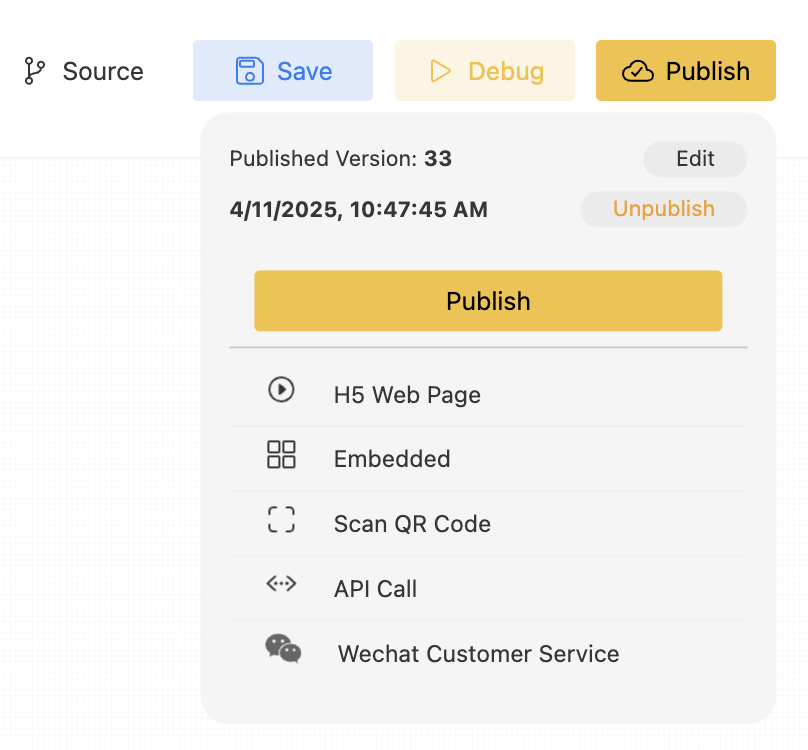Click the Debug play triangle icon
The width and height of the screenshot is (808, 750).
(440, 71)
